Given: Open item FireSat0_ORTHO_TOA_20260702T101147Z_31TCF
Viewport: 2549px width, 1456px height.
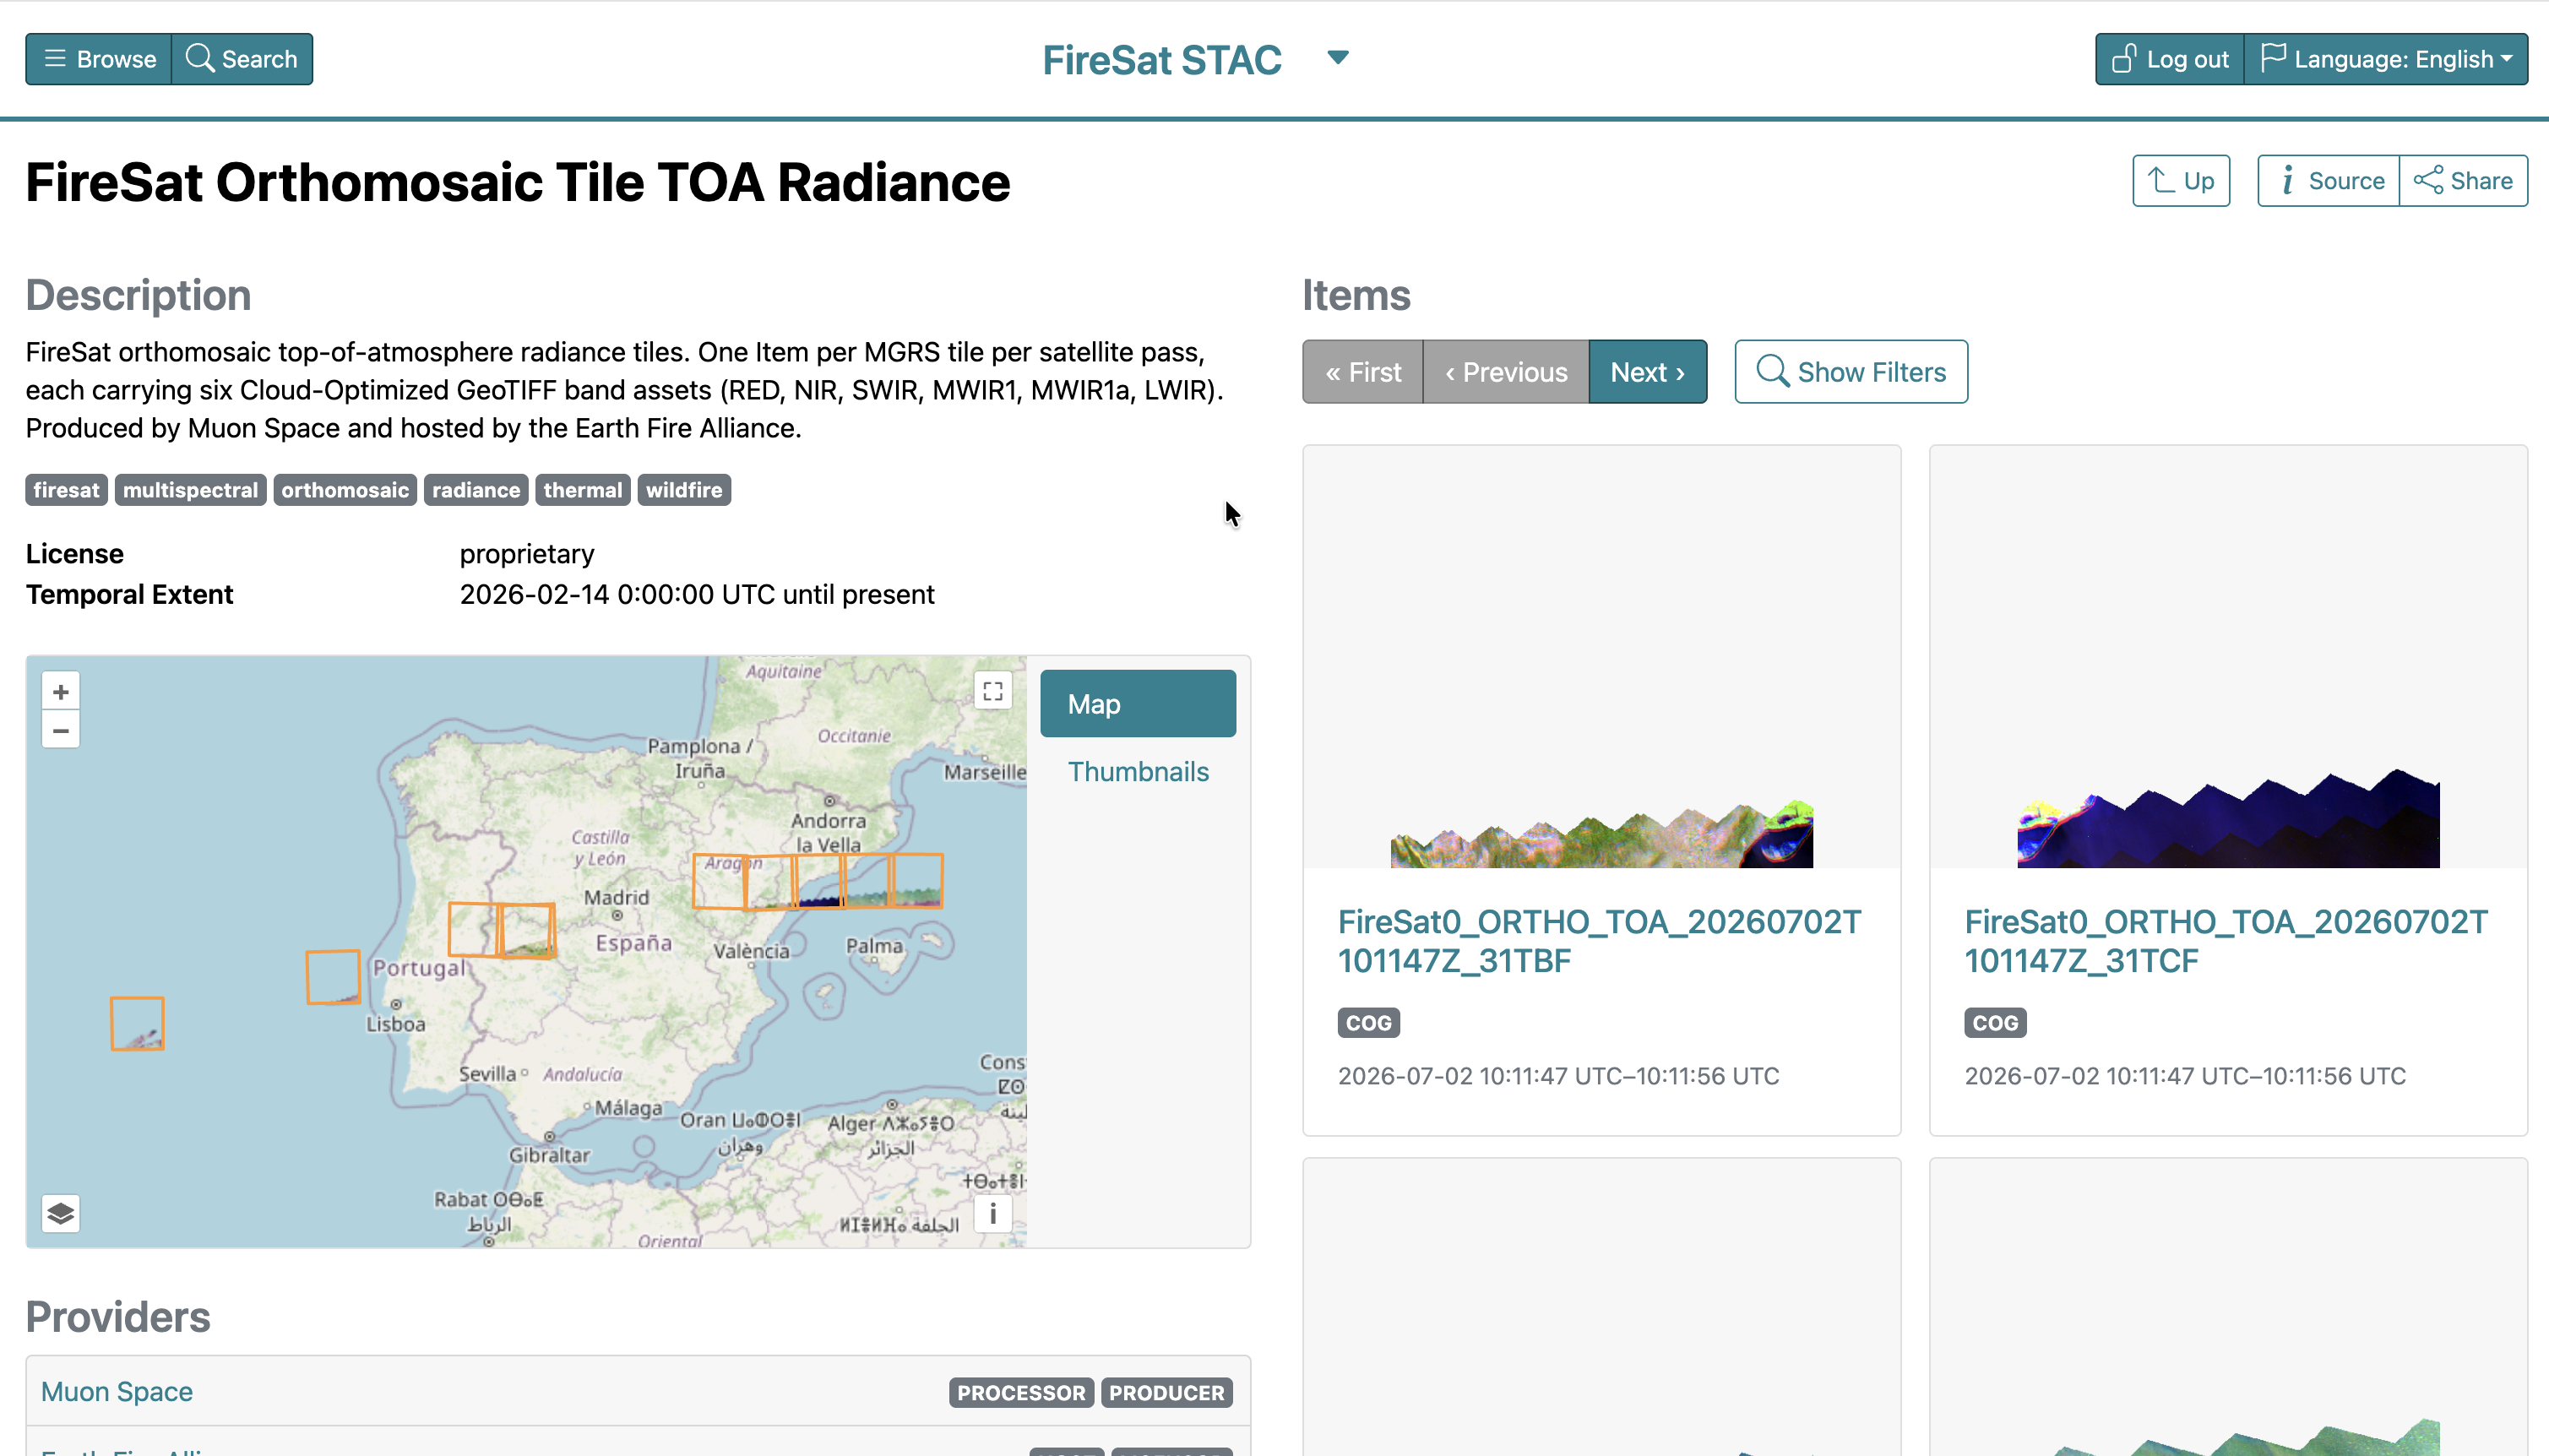Looking at the screenshot, I should (2226, 941).
